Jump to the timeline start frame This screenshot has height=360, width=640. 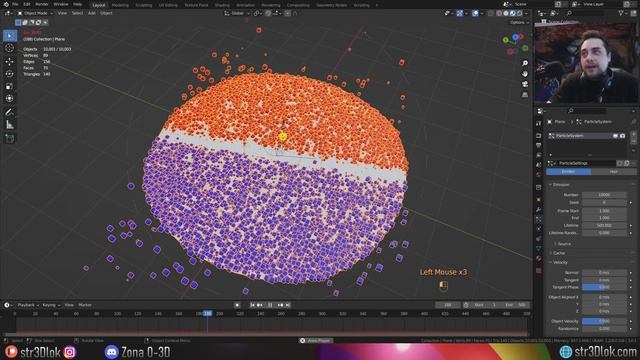coord(253,305)
